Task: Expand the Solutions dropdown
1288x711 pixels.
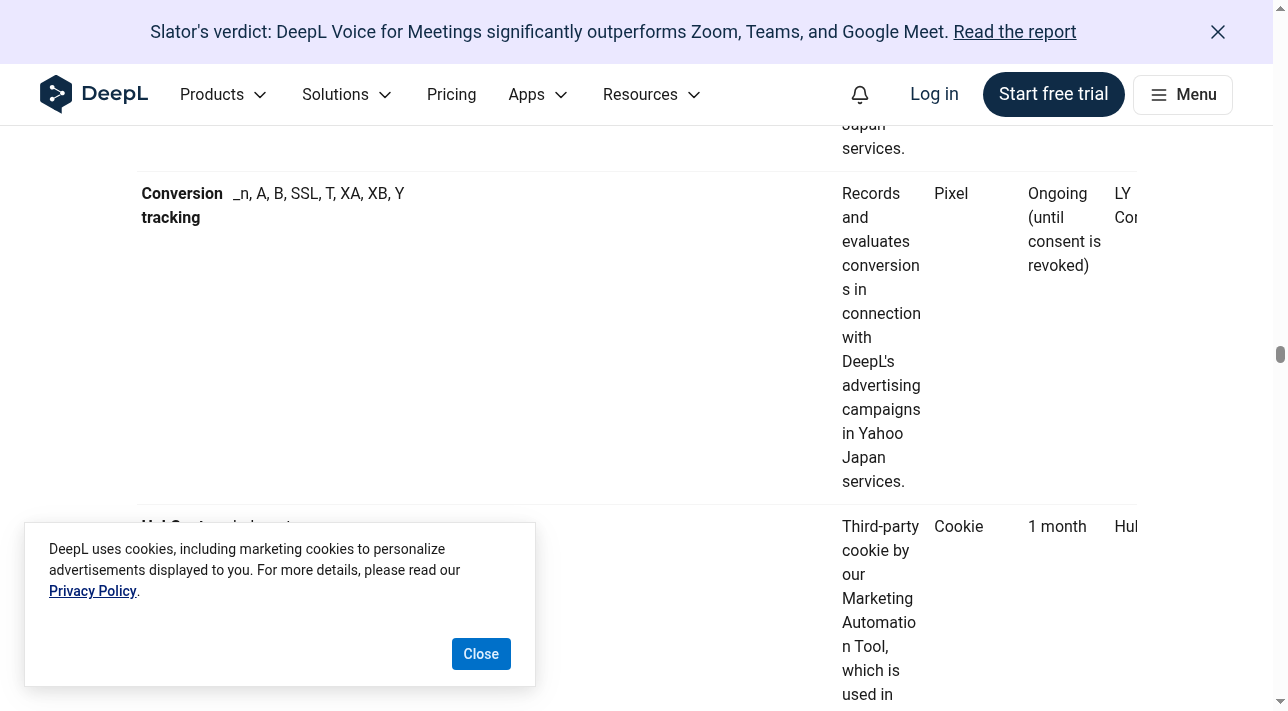Action: 347,94
